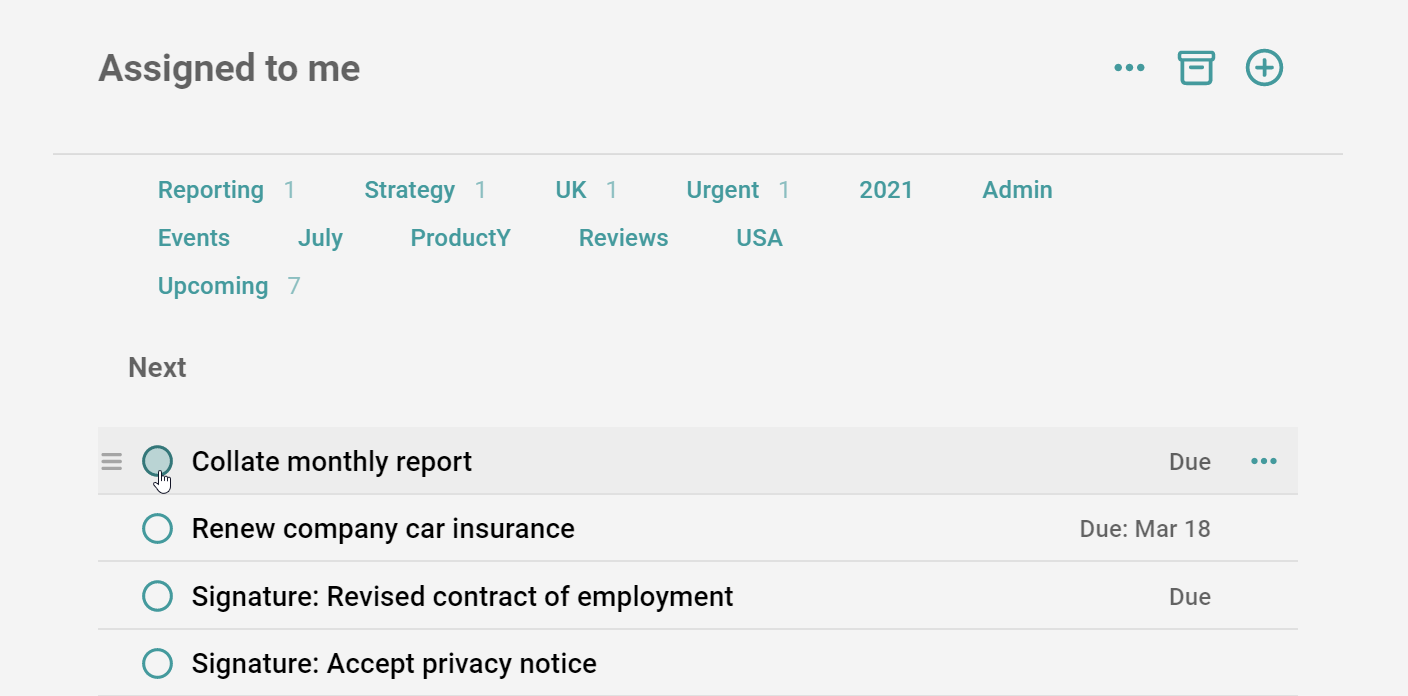Open the Upcoming tag with 7 tasks

[x=213, y=286]
